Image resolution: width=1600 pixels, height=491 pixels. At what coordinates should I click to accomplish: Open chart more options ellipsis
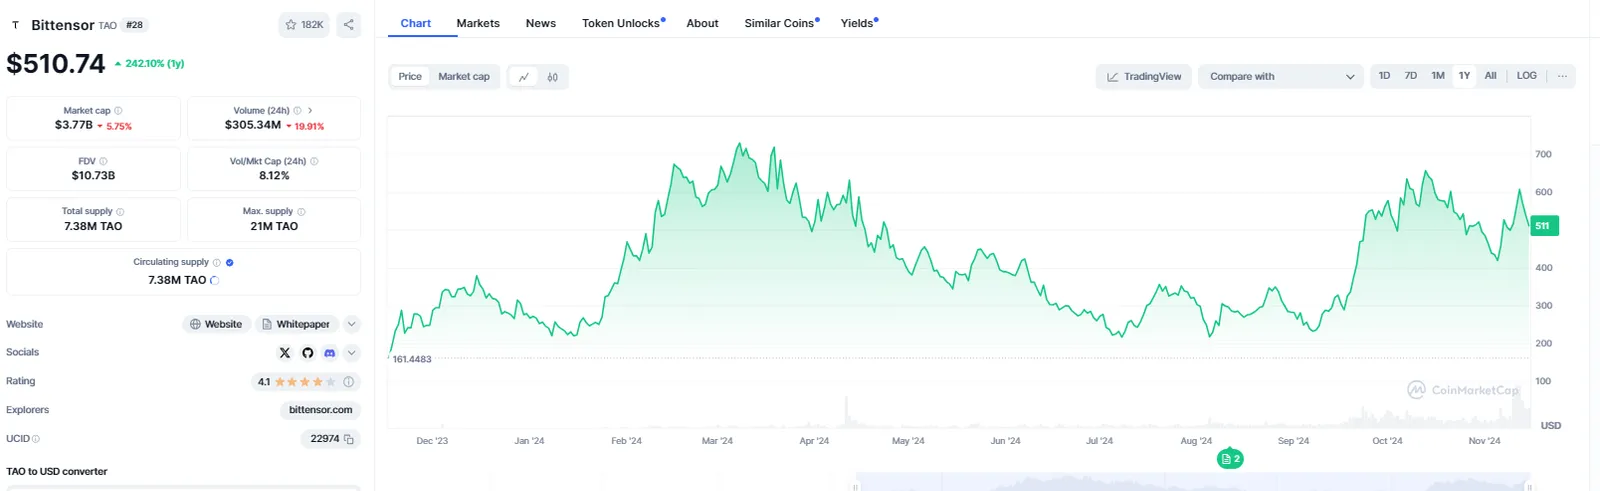(1562, 76)
